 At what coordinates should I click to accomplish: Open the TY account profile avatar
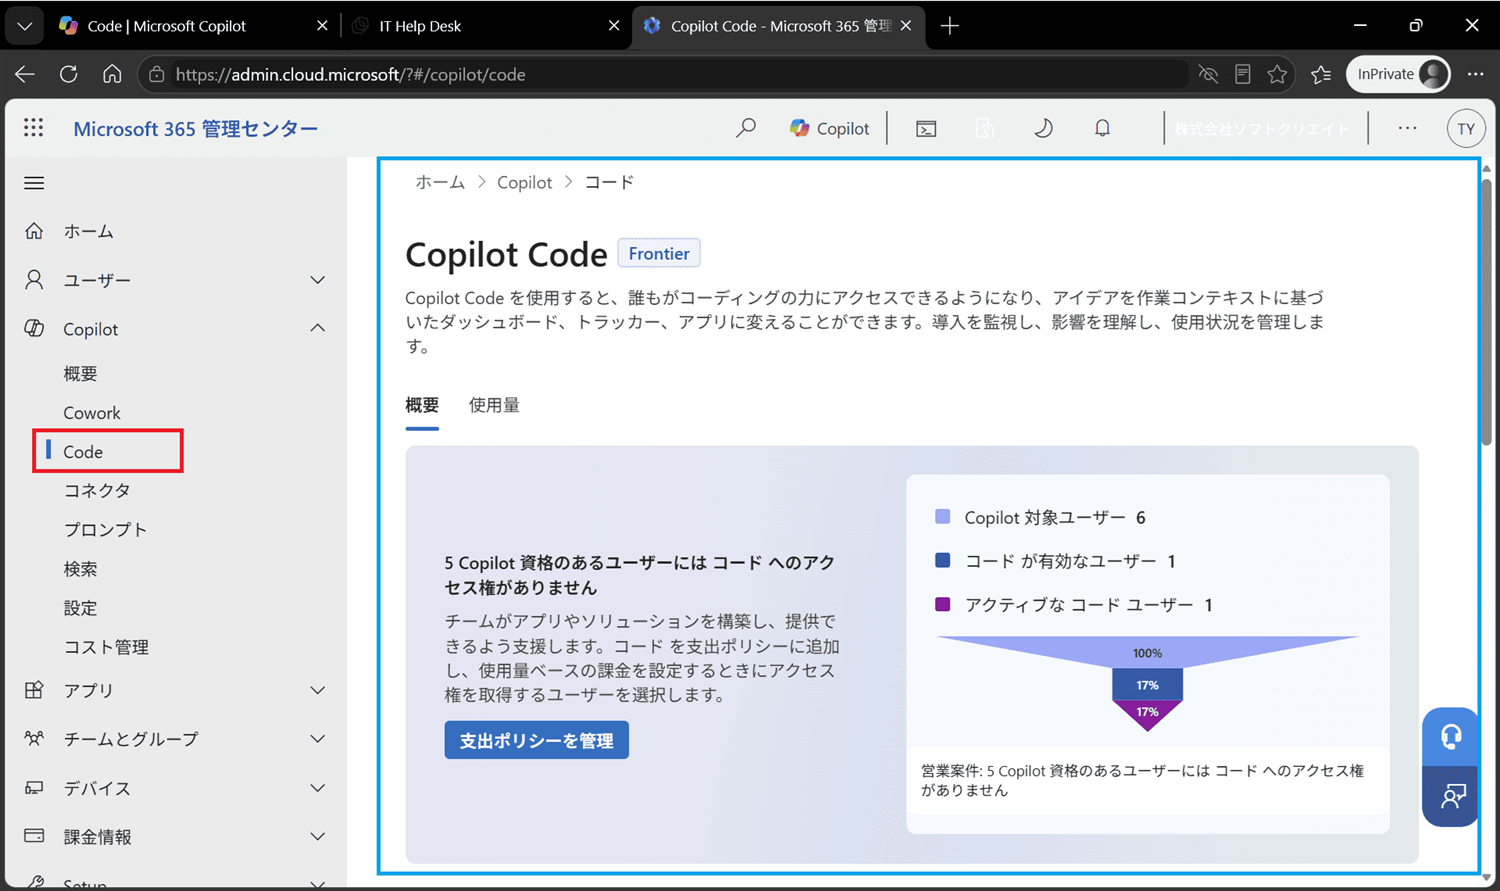[x=1466, y=129]
